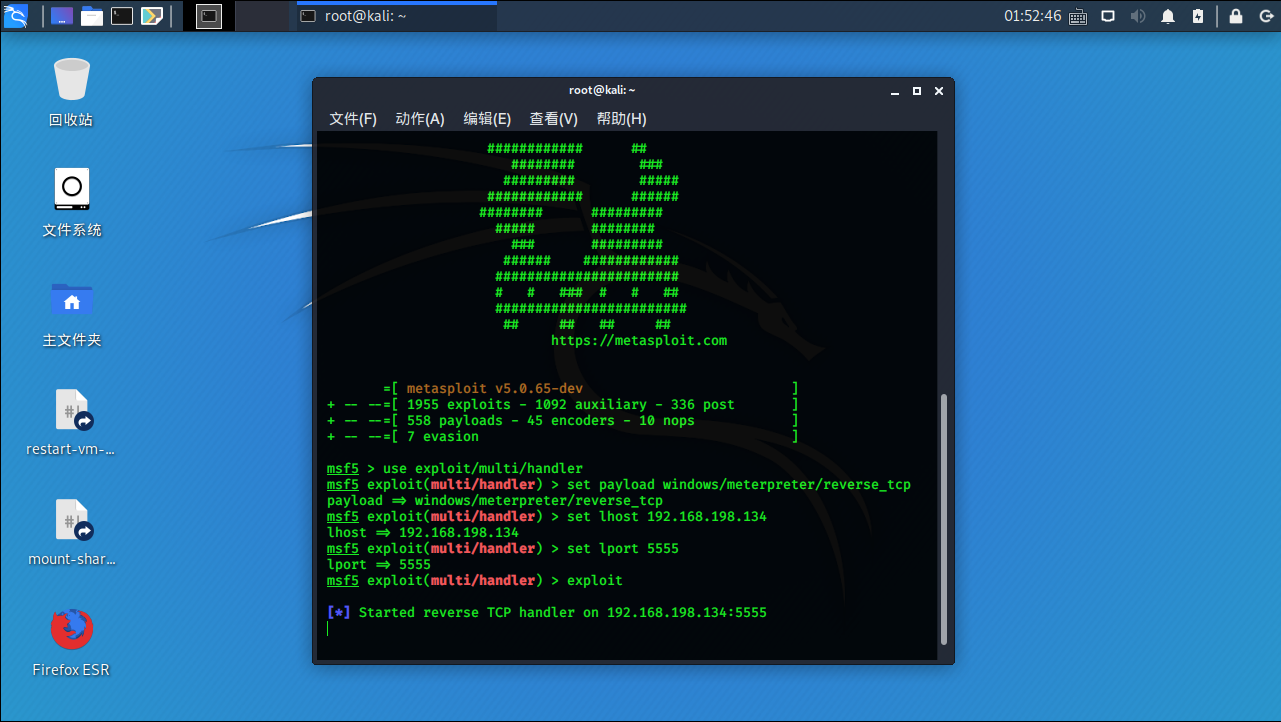Toggle the volume speaker tray icon

pyautogui.click(x=1138, y=16)
